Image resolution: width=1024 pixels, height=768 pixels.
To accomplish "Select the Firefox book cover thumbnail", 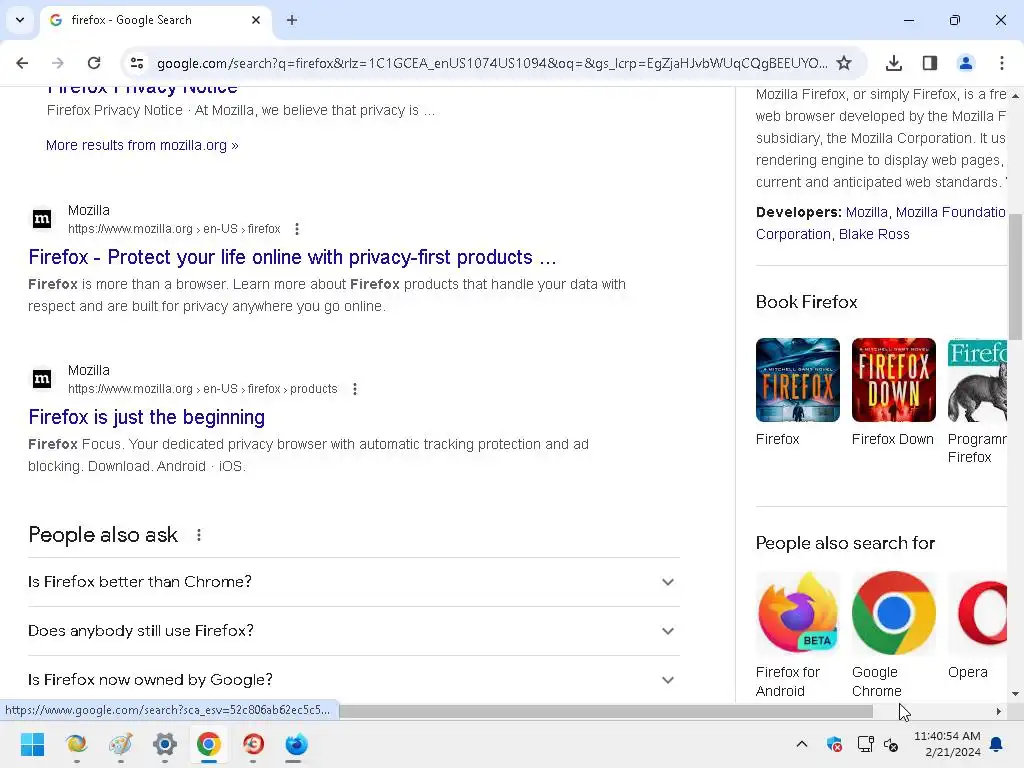I will [x=797, y=380].
